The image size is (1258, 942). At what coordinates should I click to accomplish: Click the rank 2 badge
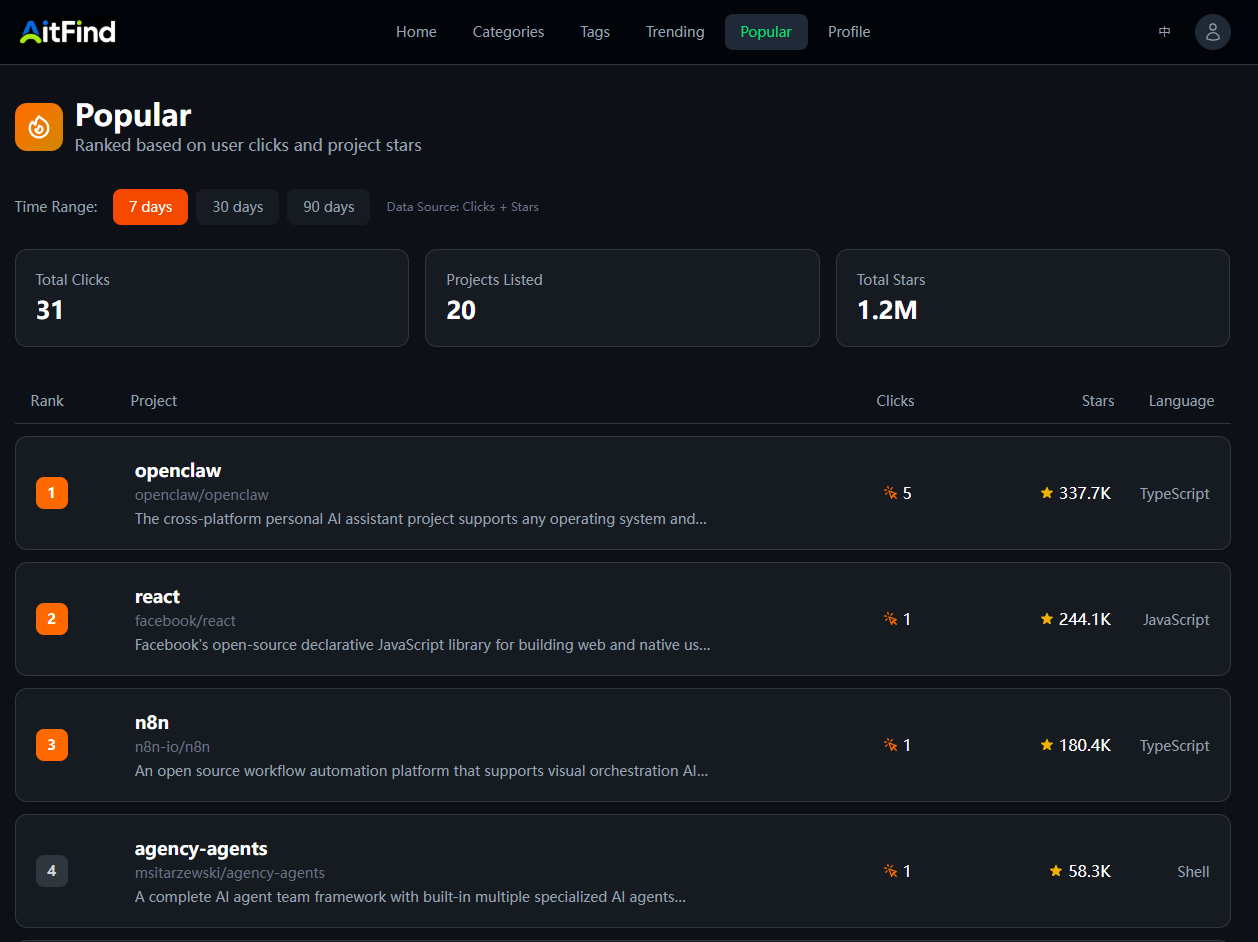coord(52,619)
